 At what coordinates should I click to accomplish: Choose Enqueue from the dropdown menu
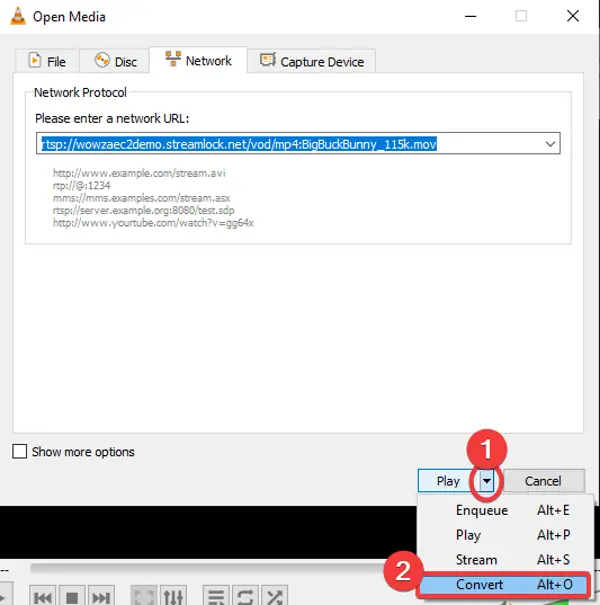click(505, 510)
